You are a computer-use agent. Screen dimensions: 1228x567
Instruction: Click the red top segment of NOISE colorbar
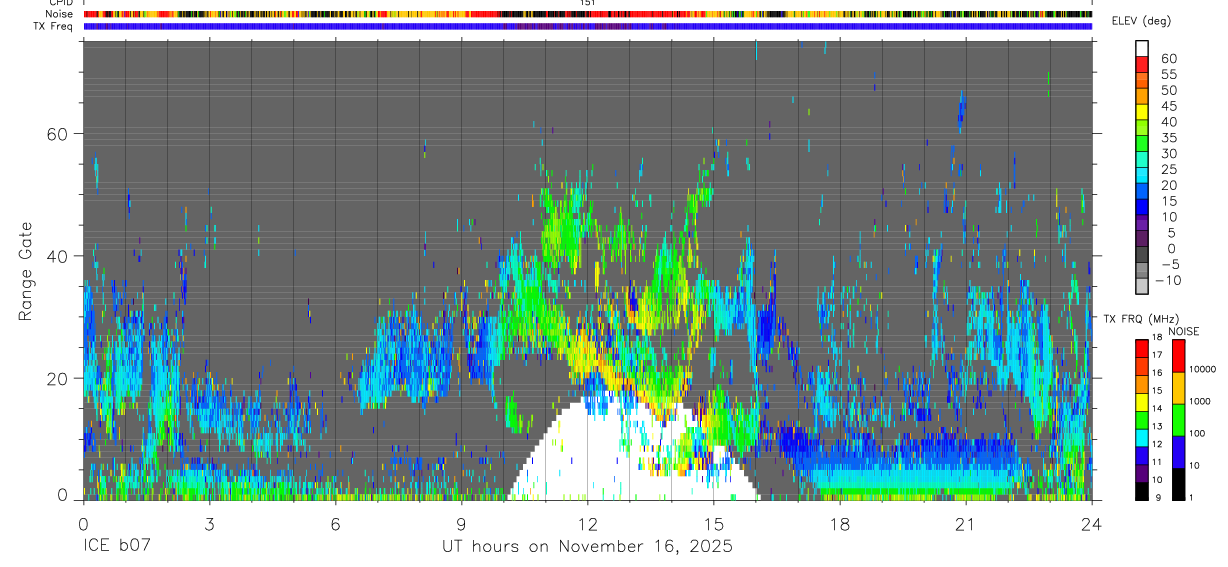(1178, 356)
